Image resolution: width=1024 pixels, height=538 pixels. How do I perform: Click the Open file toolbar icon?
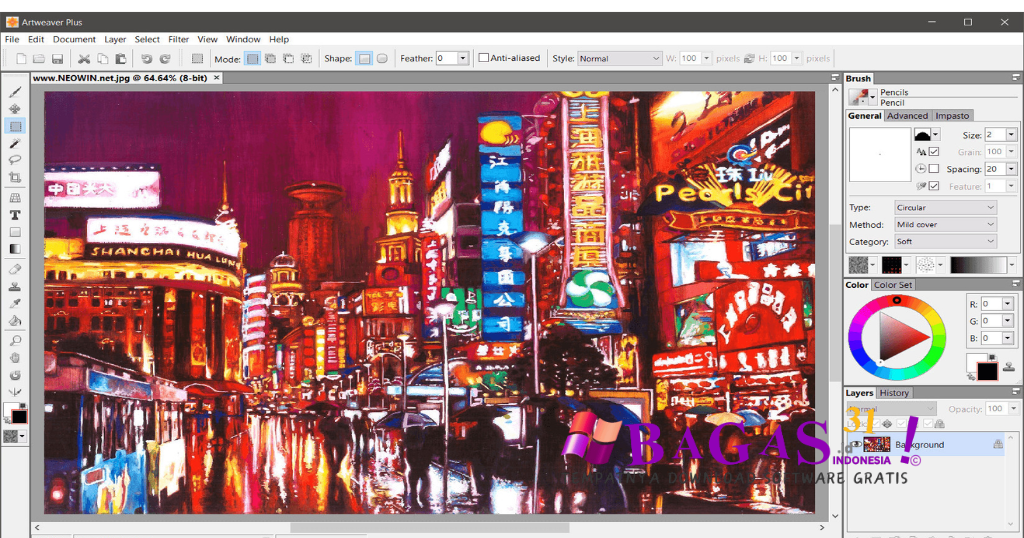[39, 59]
